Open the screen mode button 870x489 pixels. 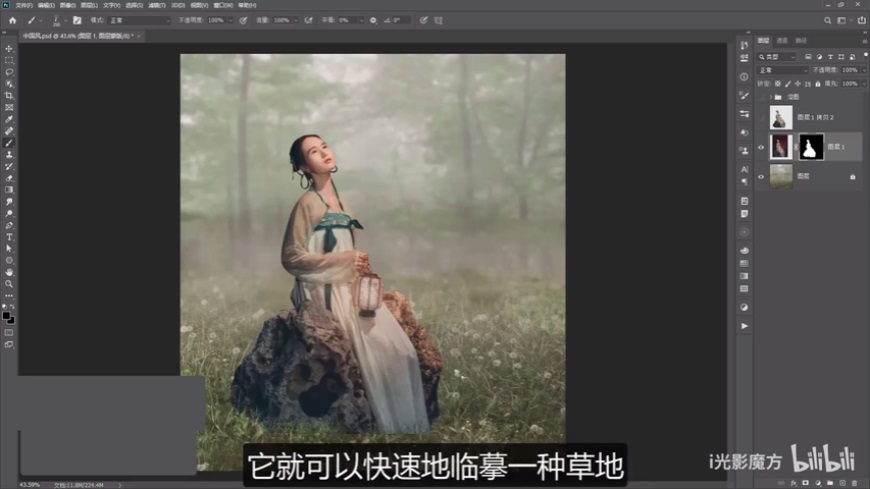(x=9, y=344)
